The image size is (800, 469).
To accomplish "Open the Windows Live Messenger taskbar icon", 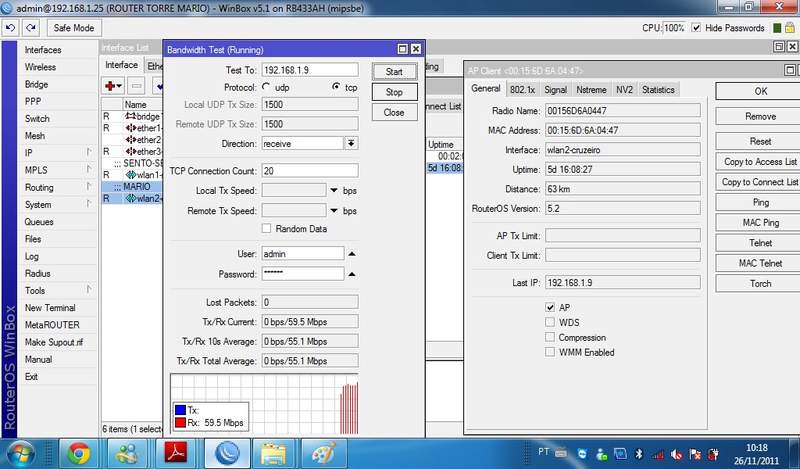I will (127, 453).
